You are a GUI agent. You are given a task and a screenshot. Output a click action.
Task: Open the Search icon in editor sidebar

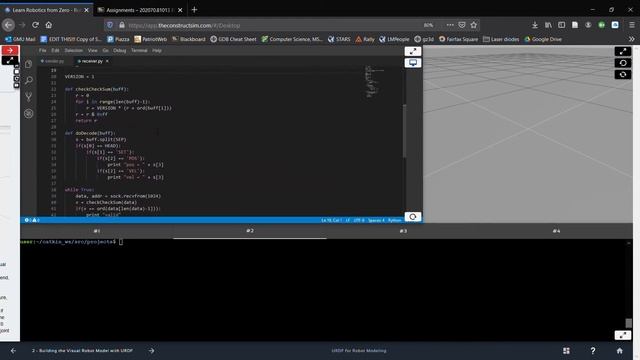click(29, 80)
